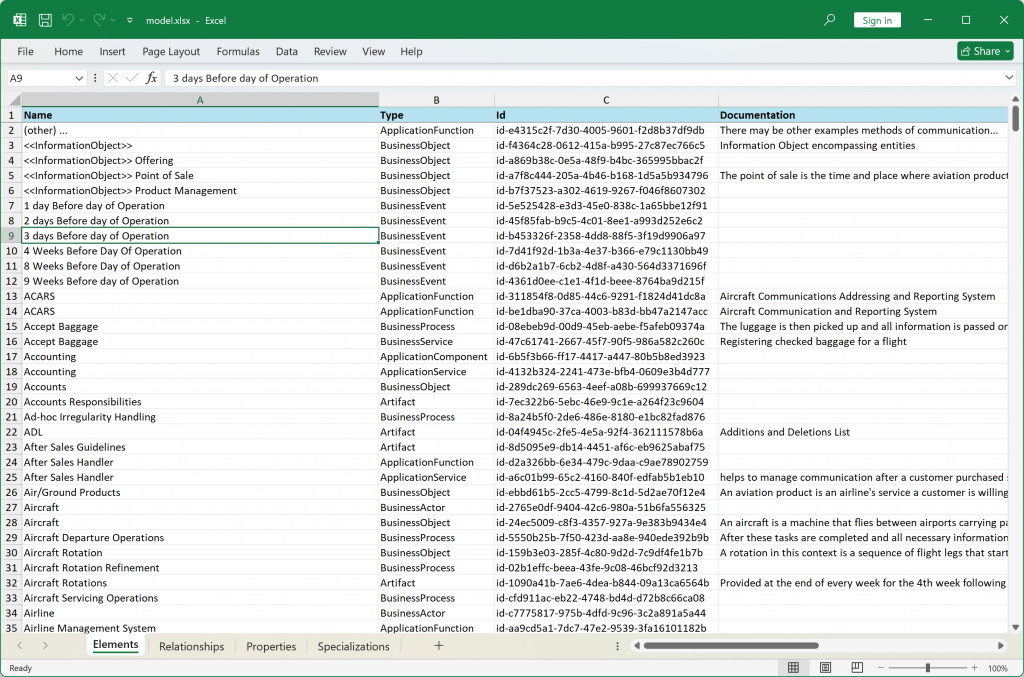This screenshot has height=677, width=1024.
Task: Open the Search magnifier in title bar
Action: coord(829,20)
